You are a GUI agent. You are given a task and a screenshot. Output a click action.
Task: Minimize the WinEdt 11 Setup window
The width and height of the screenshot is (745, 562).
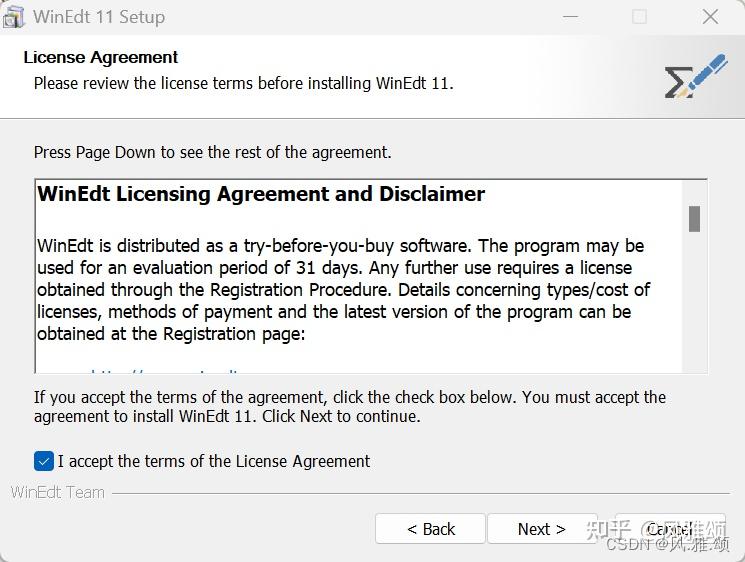571,17
